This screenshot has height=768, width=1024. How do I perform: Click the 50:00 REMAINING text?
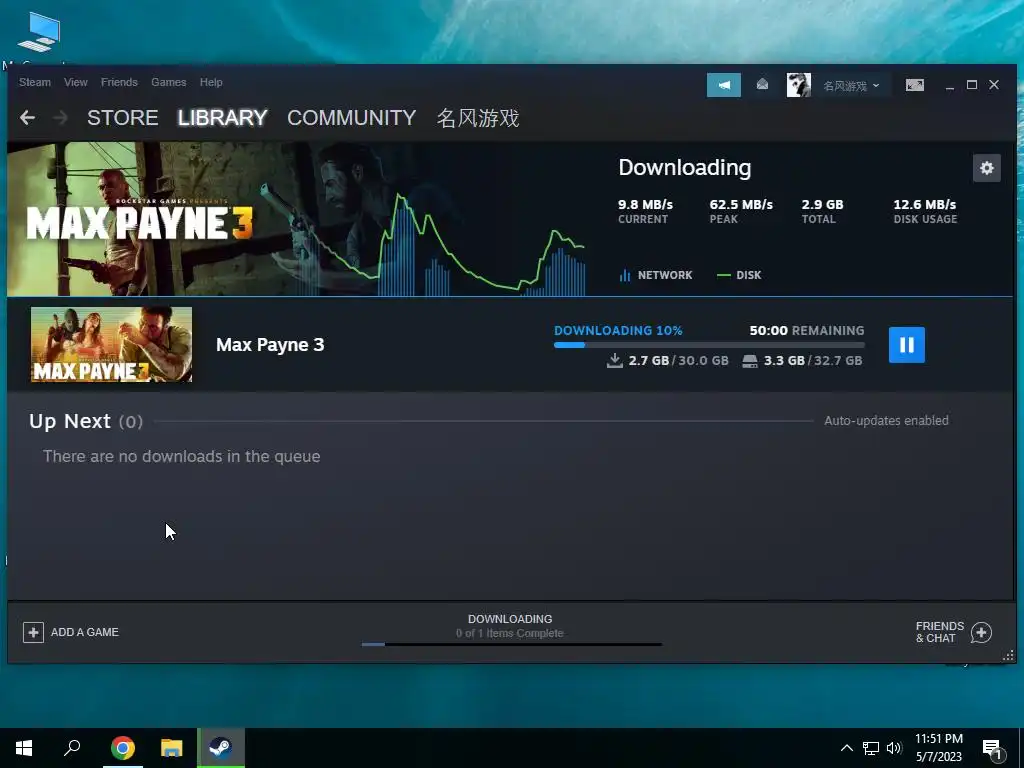pos(807,330)
